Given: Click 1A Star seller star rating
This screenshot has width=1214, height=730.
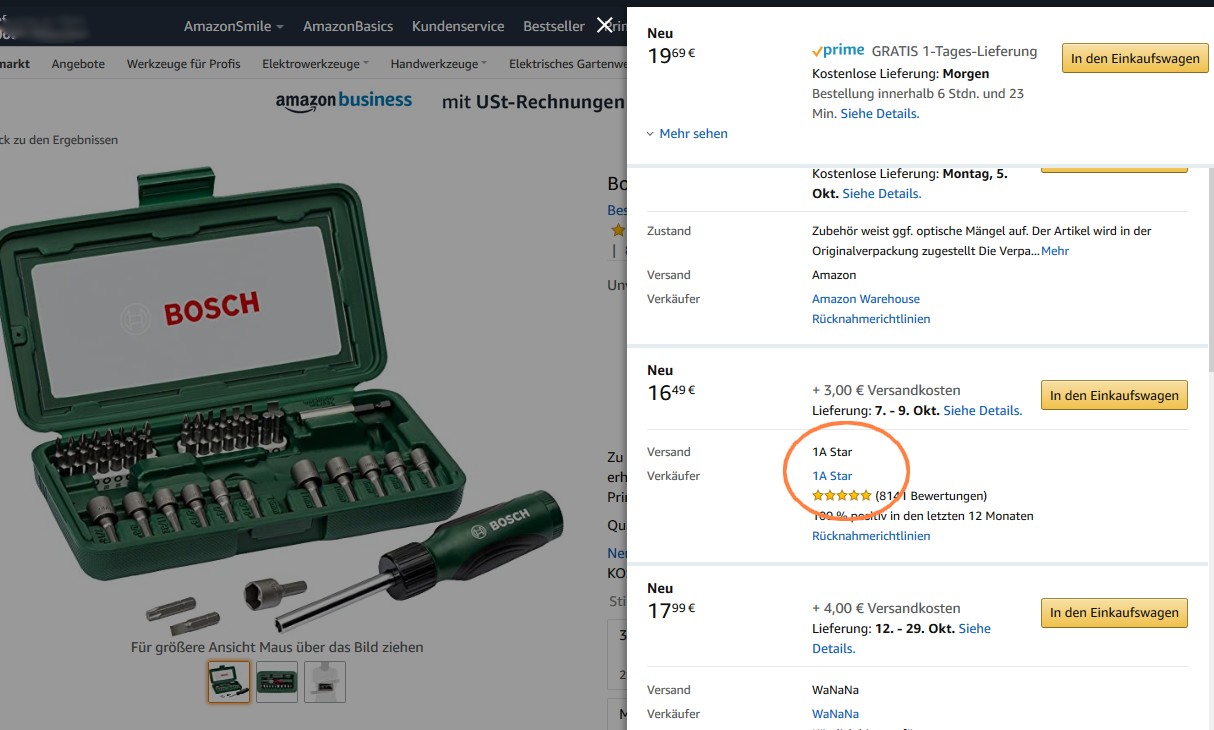Looking at the screenshot, I should pos(841,496).
